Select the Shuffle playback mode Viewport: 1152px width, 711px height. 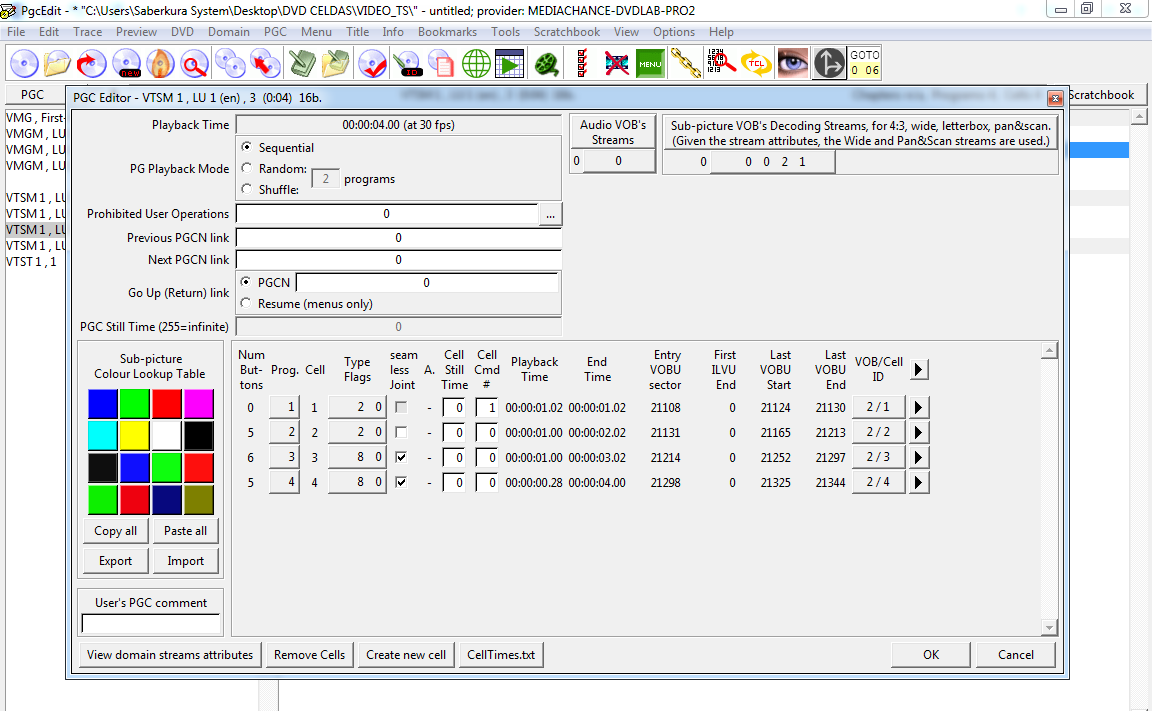(247, 190)
